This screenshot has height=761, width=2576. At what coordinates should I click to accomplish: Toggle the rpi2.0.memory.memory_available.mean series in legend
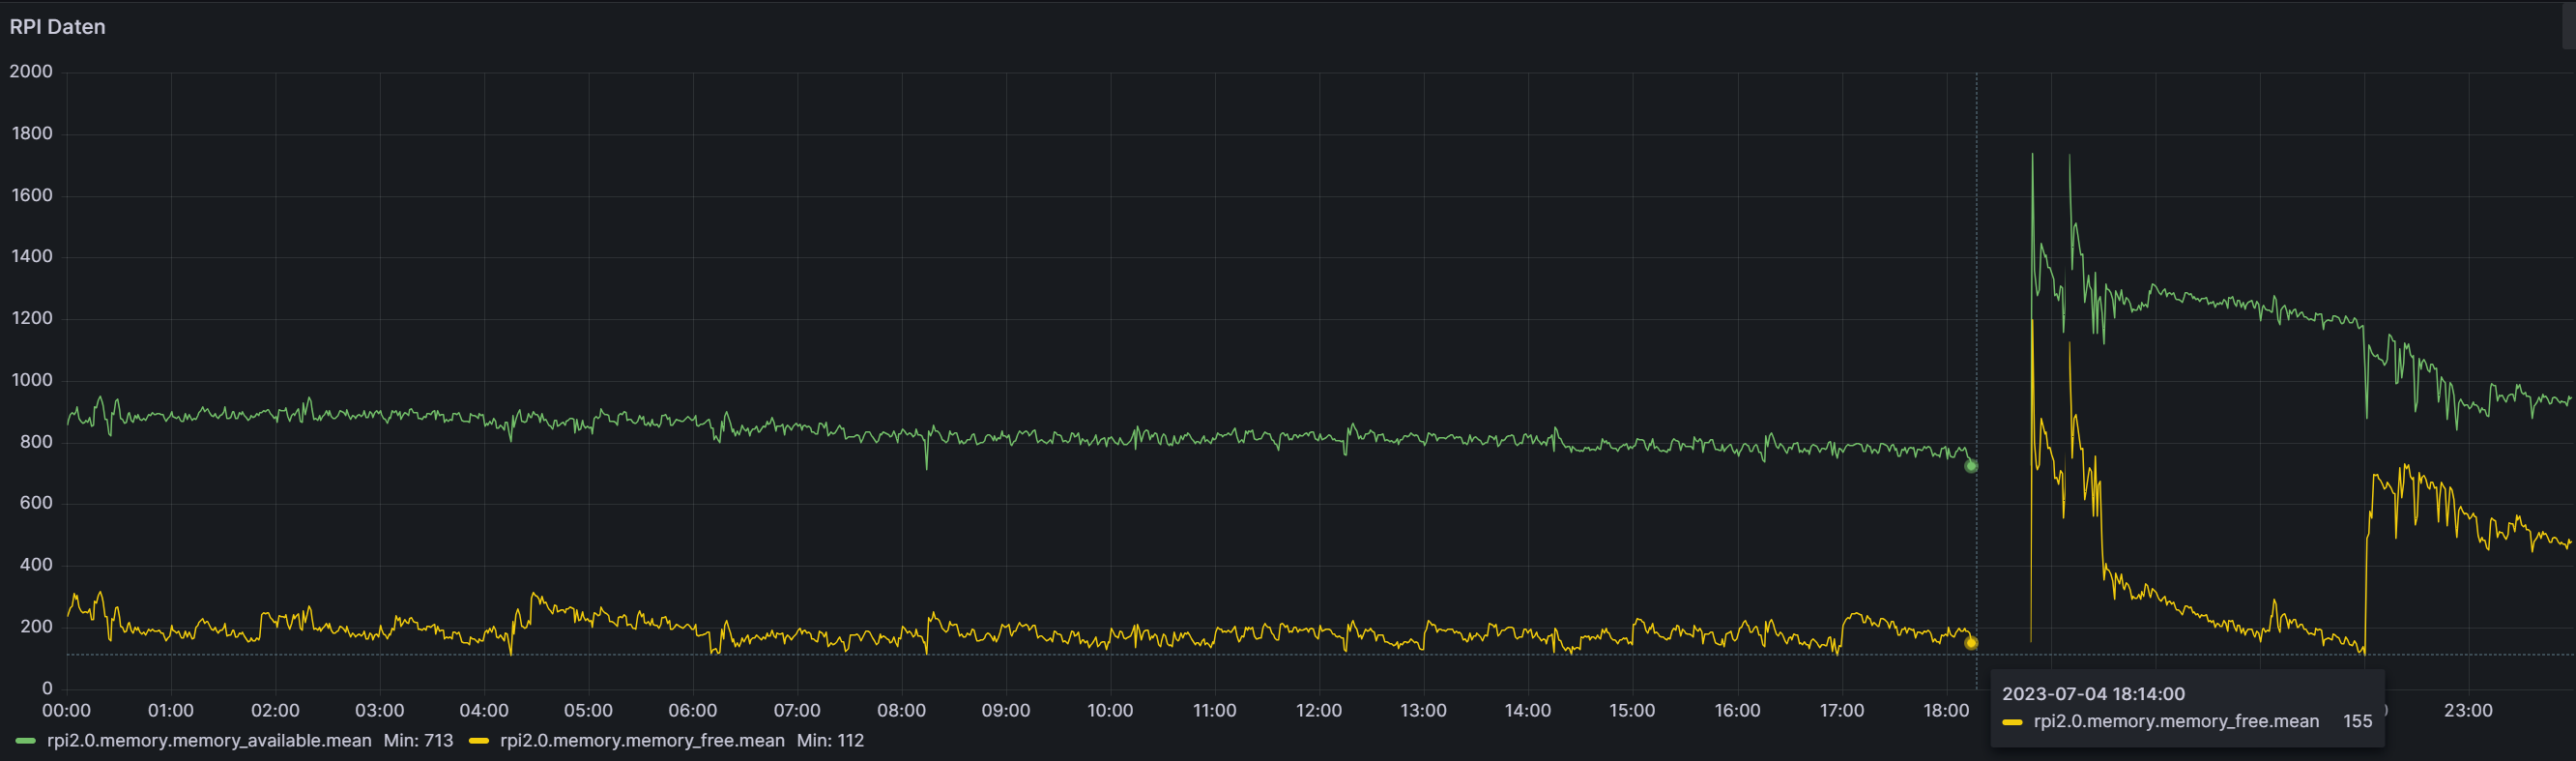click(209, 741)
